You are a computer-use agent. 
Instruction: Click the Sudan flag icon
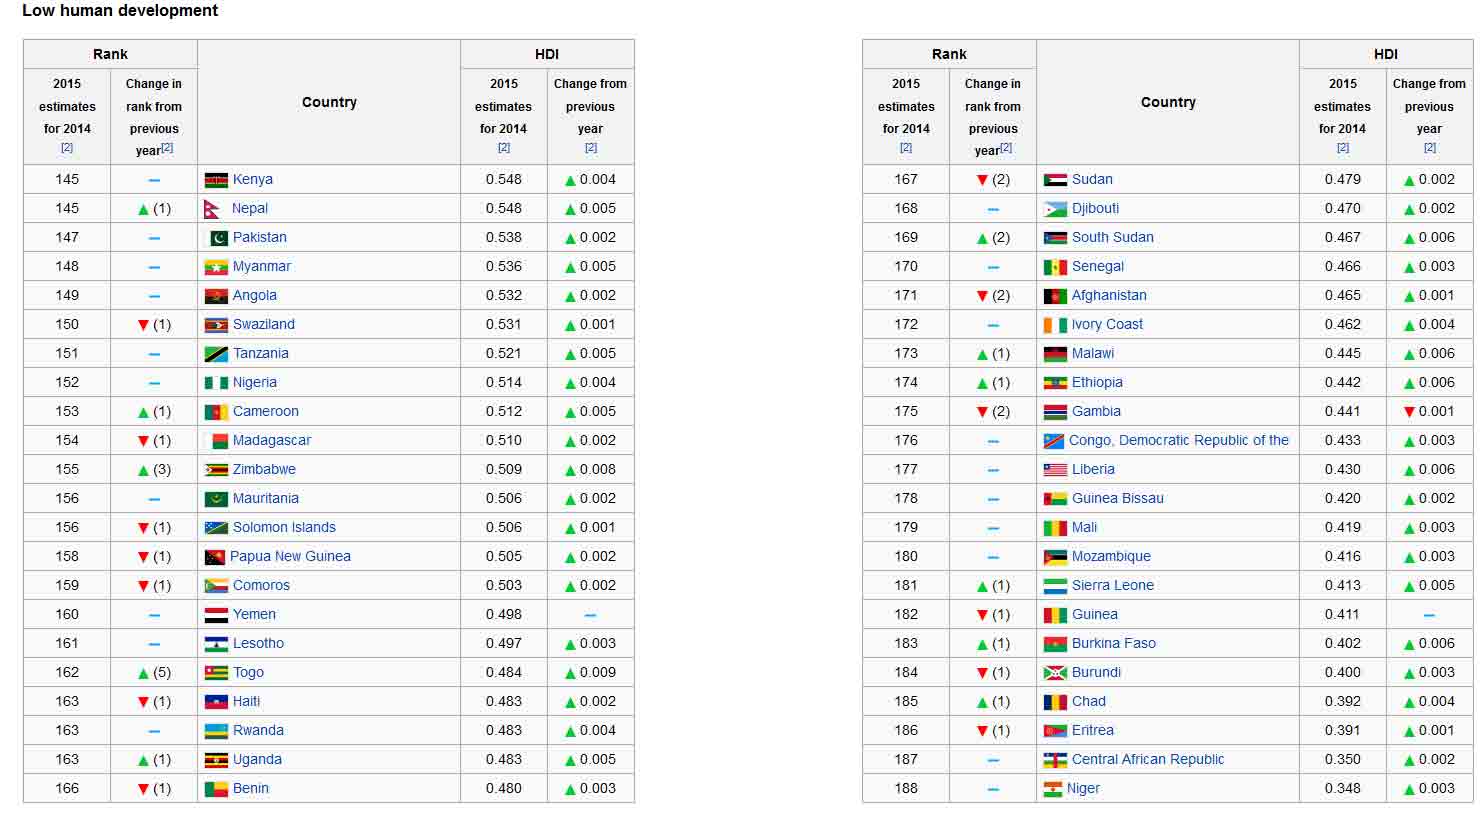click(x=1055, y=180)
